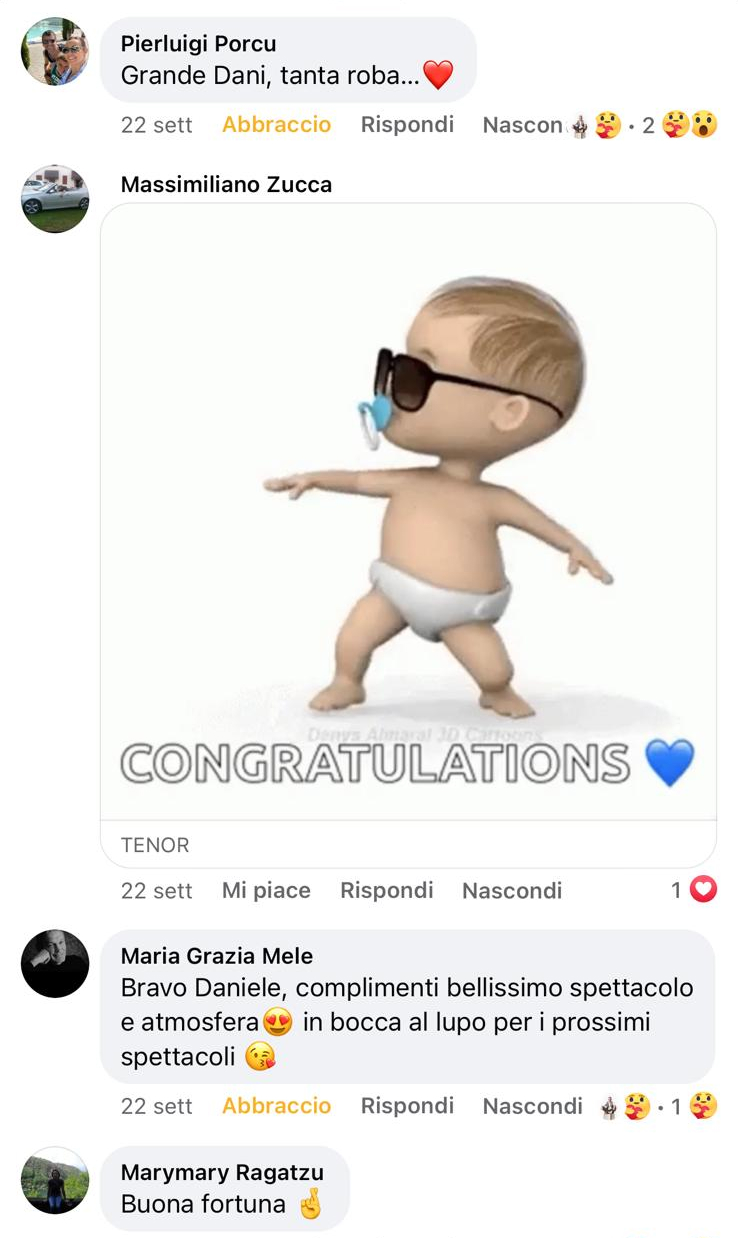Open Marymary Ragatzu's profile picture

[55, 1180]
